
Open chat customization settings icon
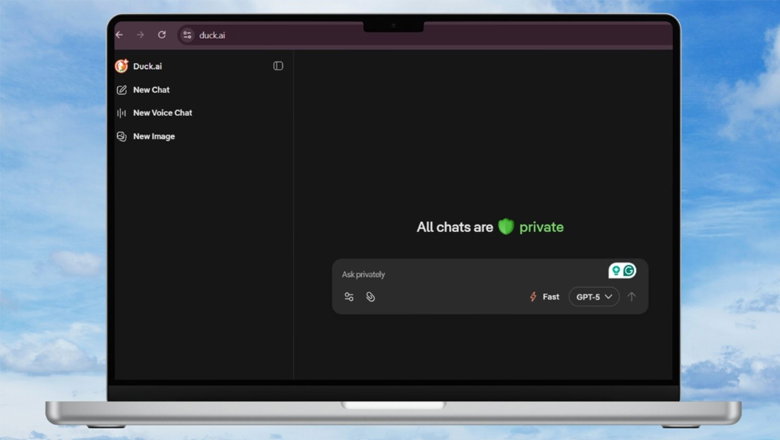click(x=349, y=297)
